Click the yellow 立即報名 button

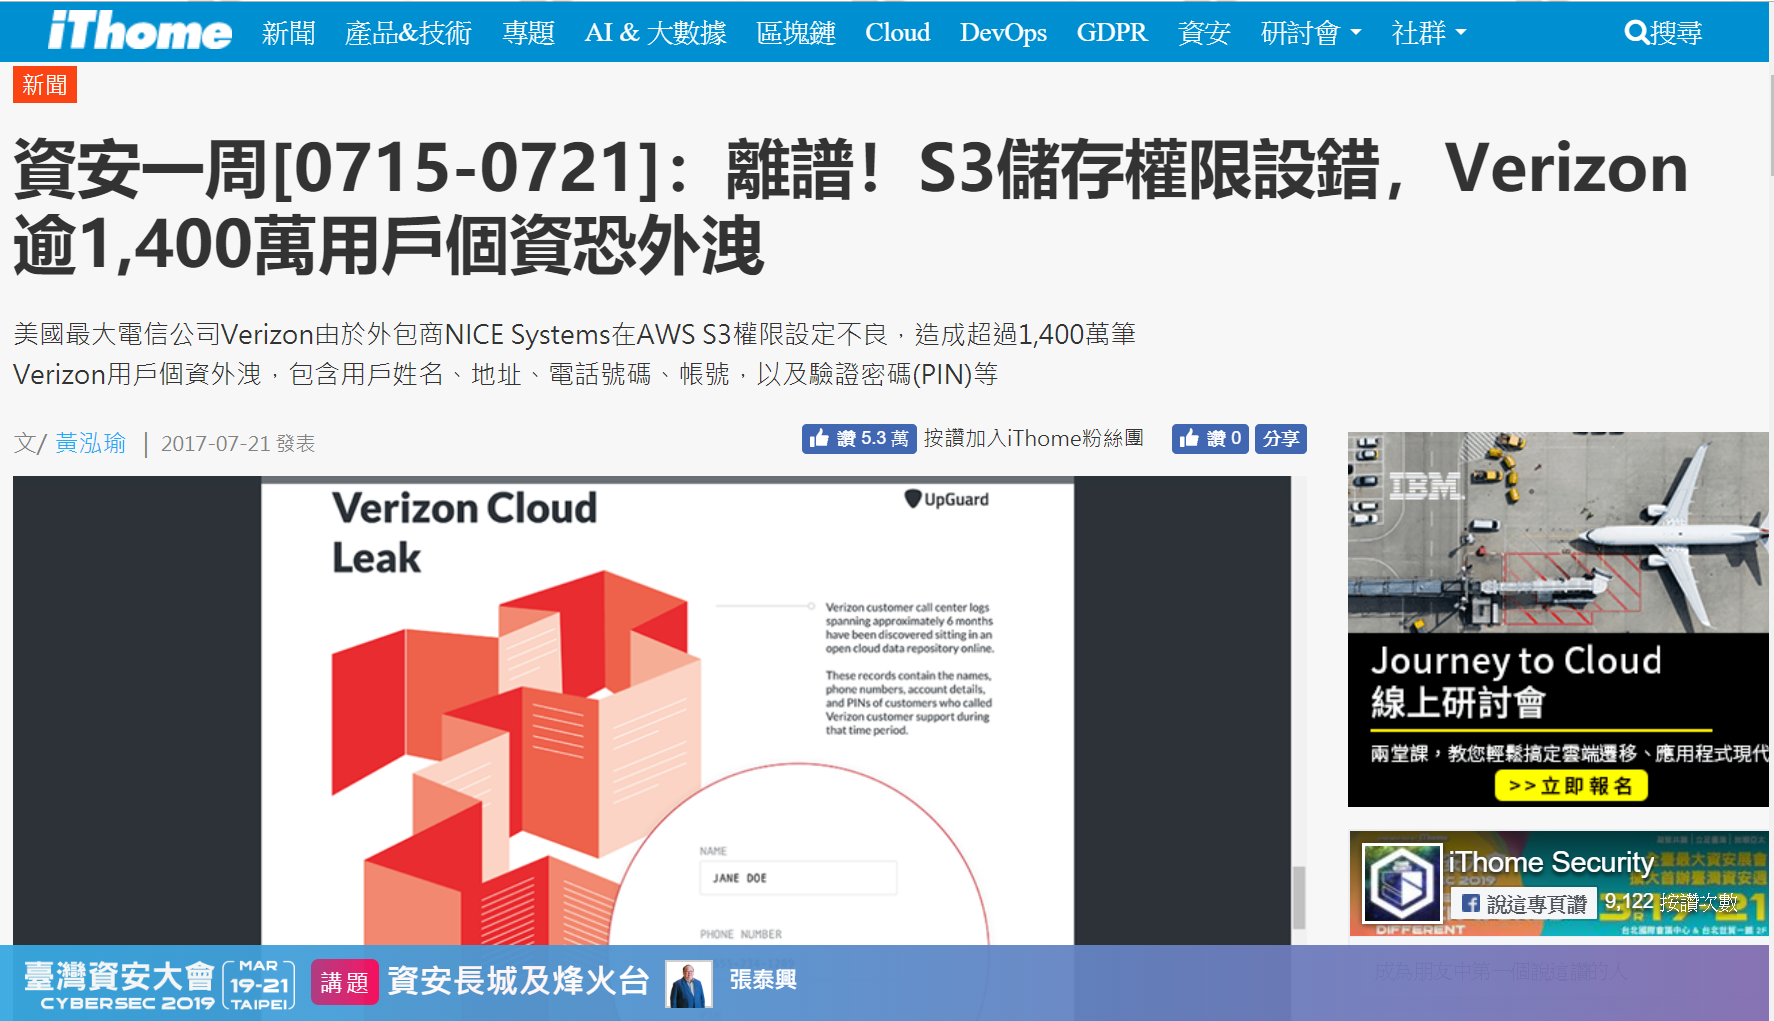click(1571, 786)
